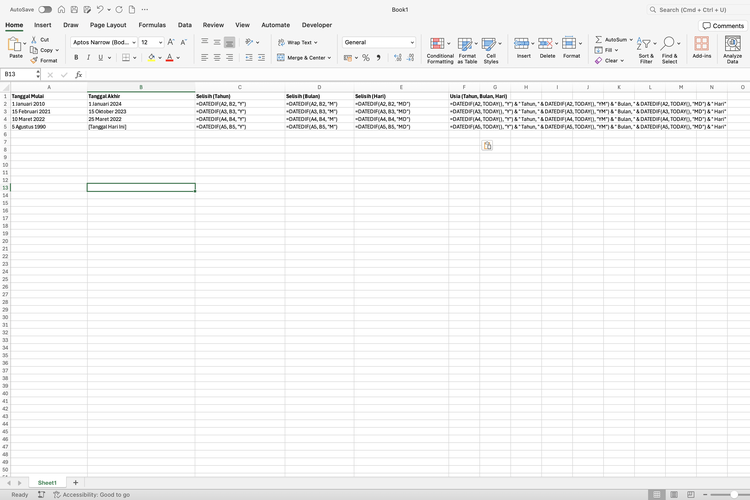750x500 pixels.
Task: Click the Insert Function fx icon
Action: pyautogui.click(x=78, y=75)
